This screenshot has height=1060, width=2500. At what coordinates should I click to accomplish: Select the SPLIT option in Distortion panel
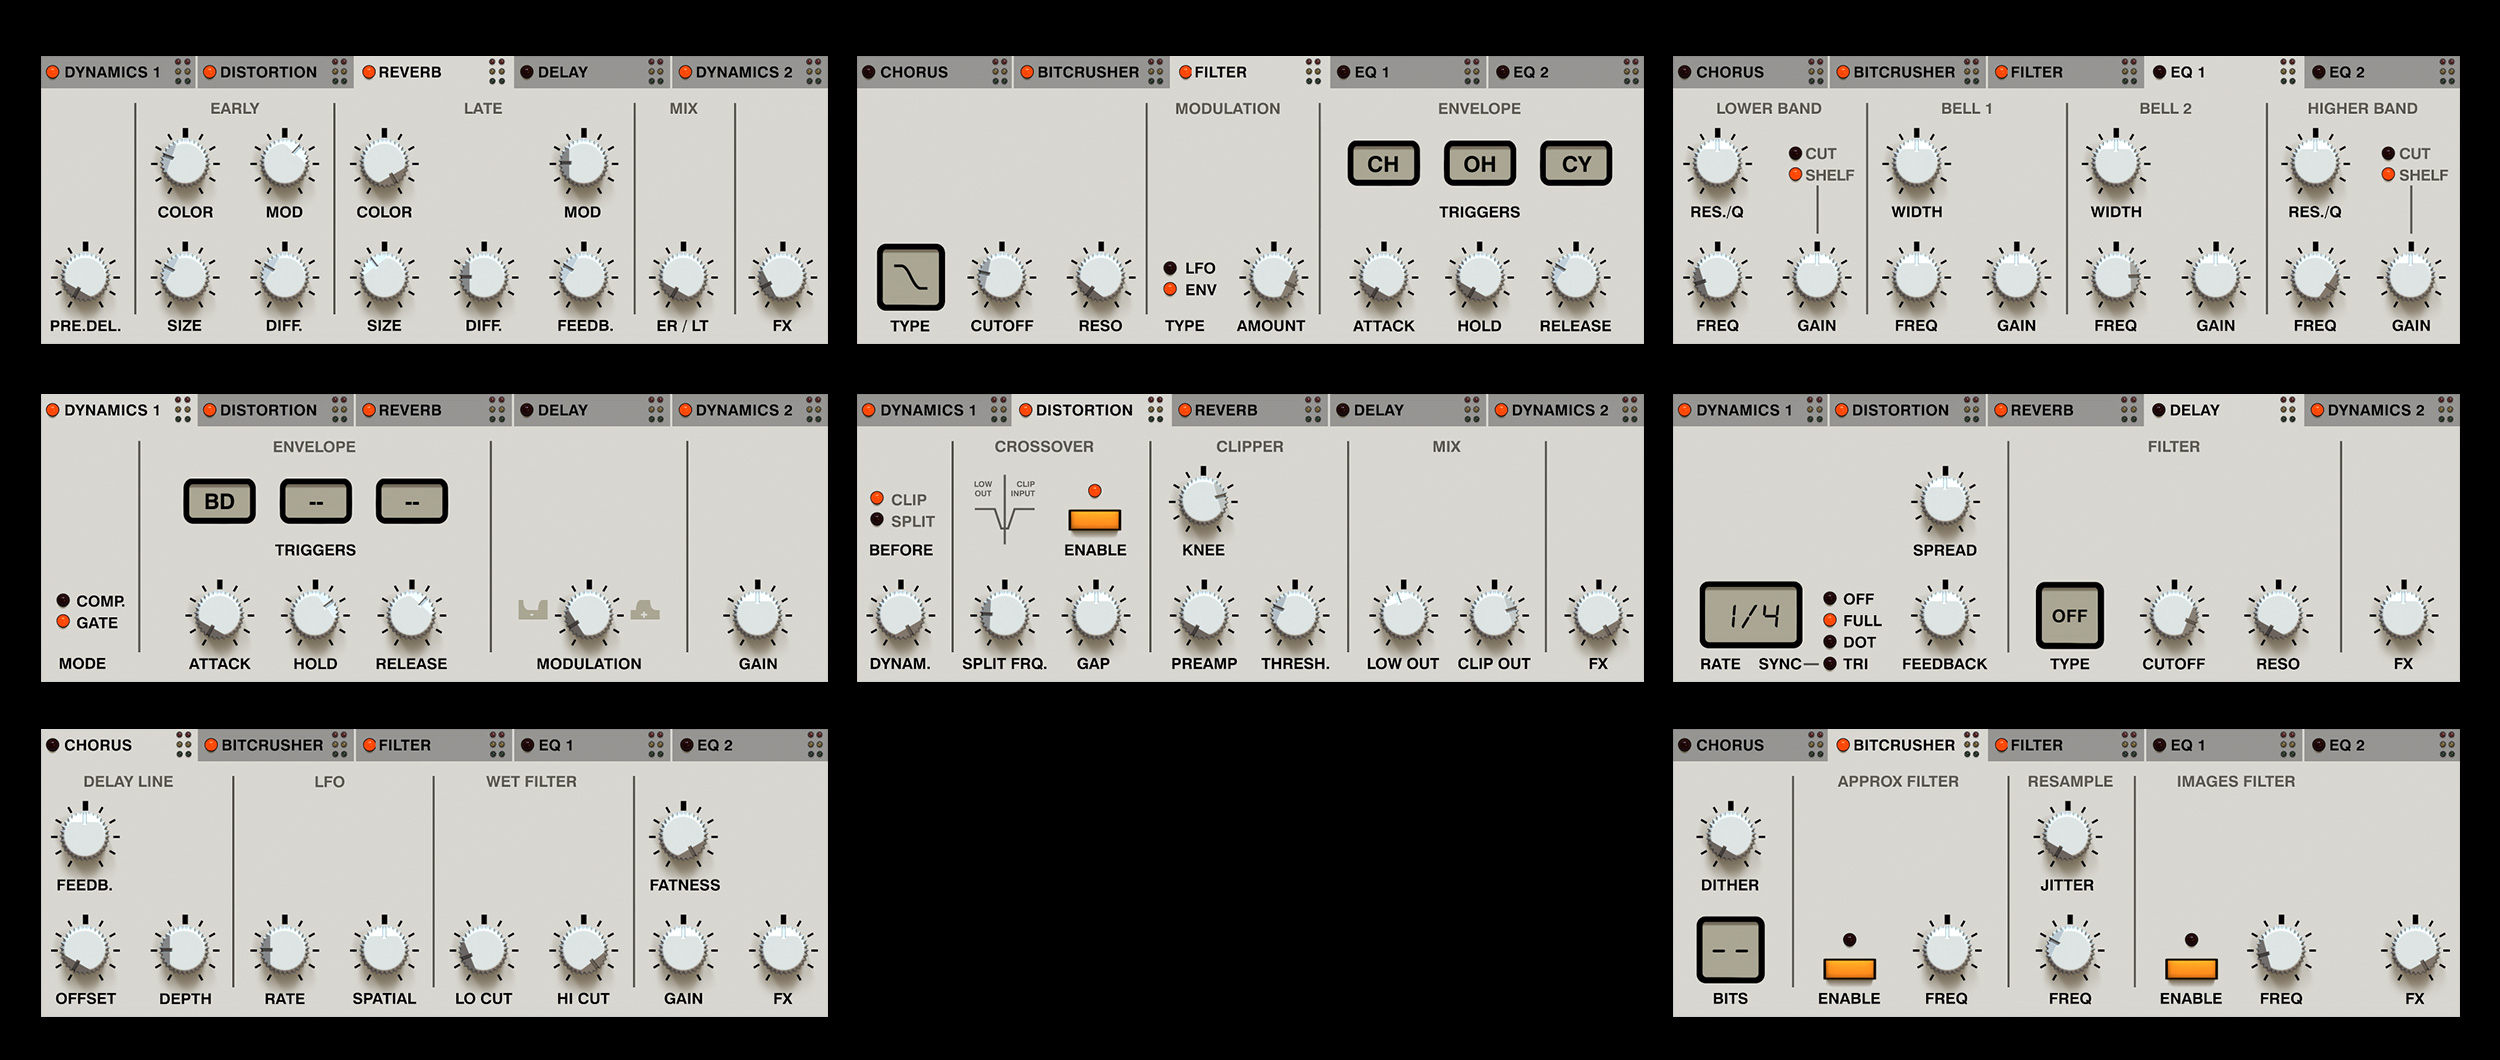903,521
